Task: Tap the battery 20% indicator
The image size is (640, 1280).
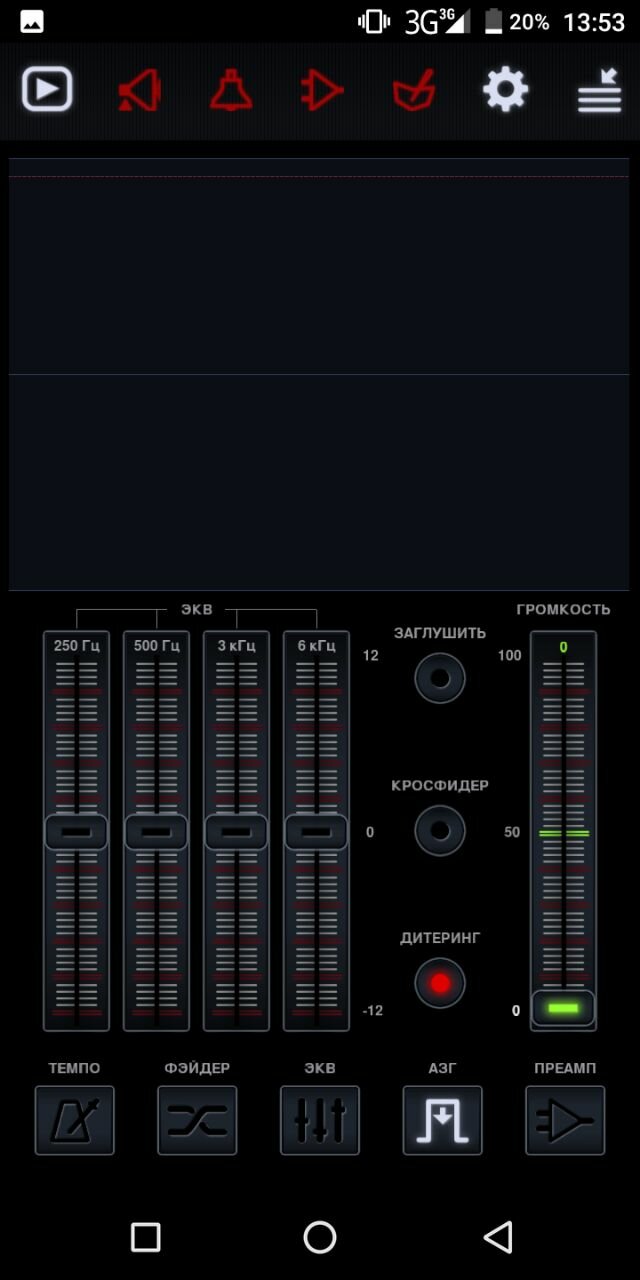Action: tap(518, 21)
